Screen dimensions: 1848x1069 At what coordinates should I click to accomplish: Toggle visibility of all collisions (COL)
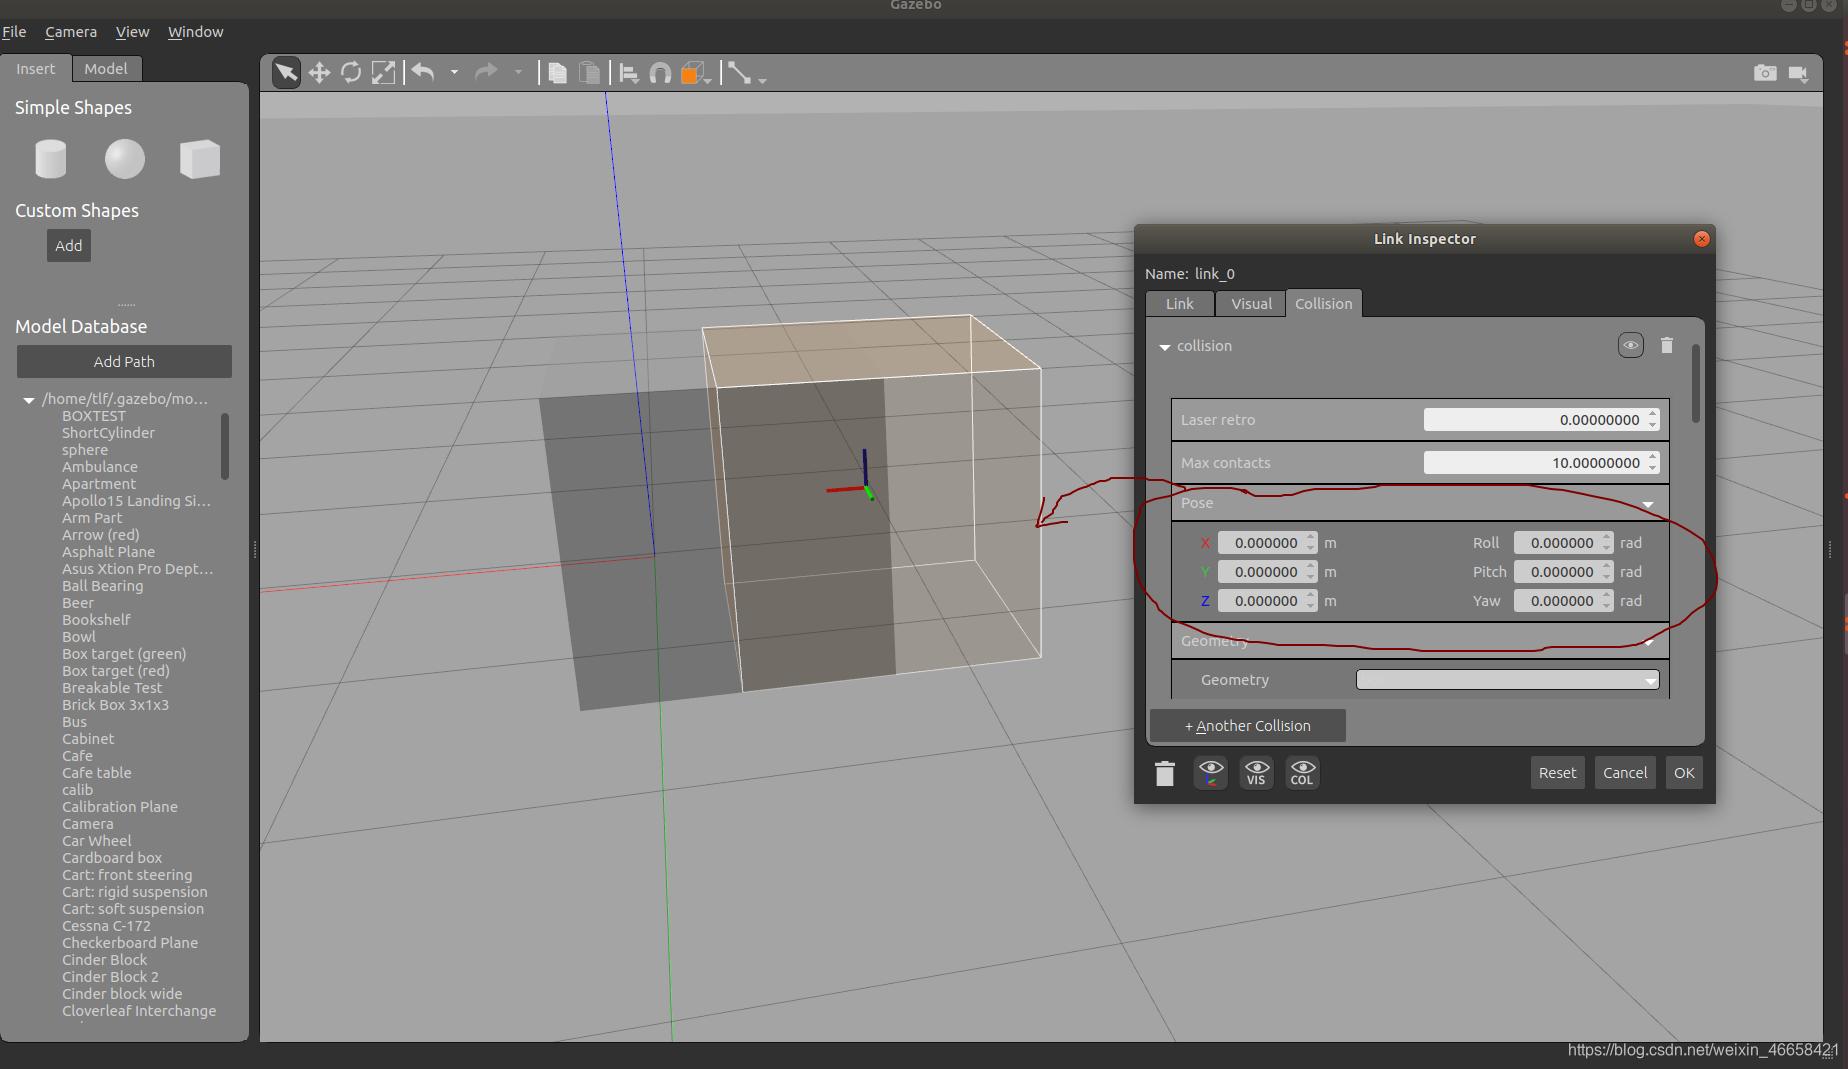(1302, 773)
